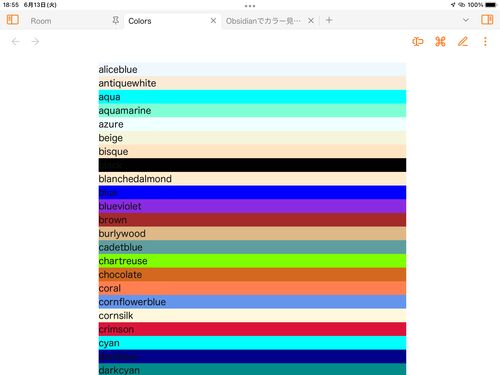
Task: Switch to the Obsidianでカラー見 tab
Action: point(263,21)
